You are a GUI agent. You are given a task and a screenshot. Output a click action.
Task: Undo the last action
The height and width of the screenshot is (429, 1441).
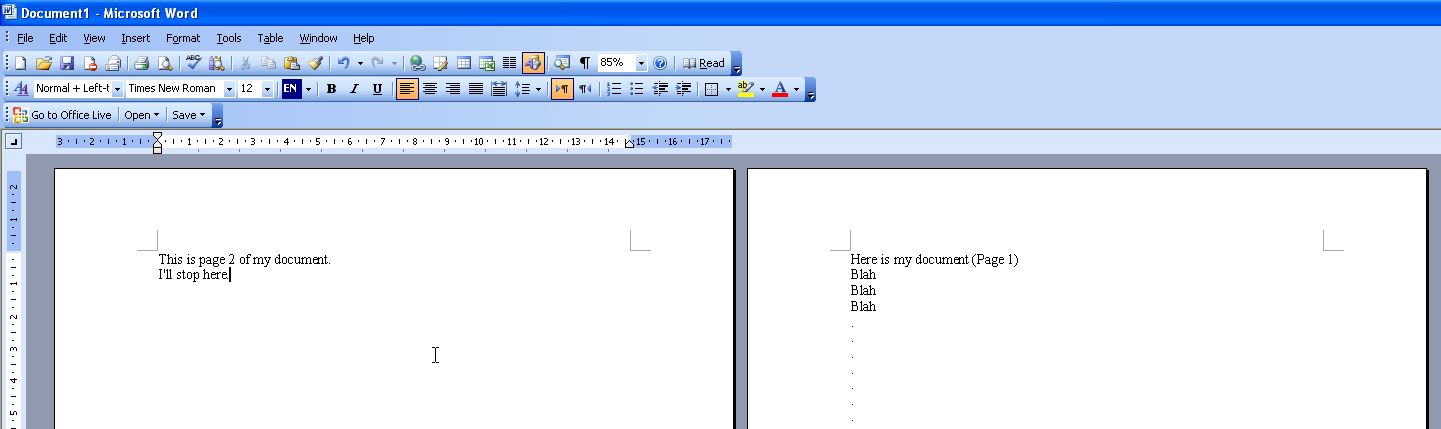click(x=343, y=63)
